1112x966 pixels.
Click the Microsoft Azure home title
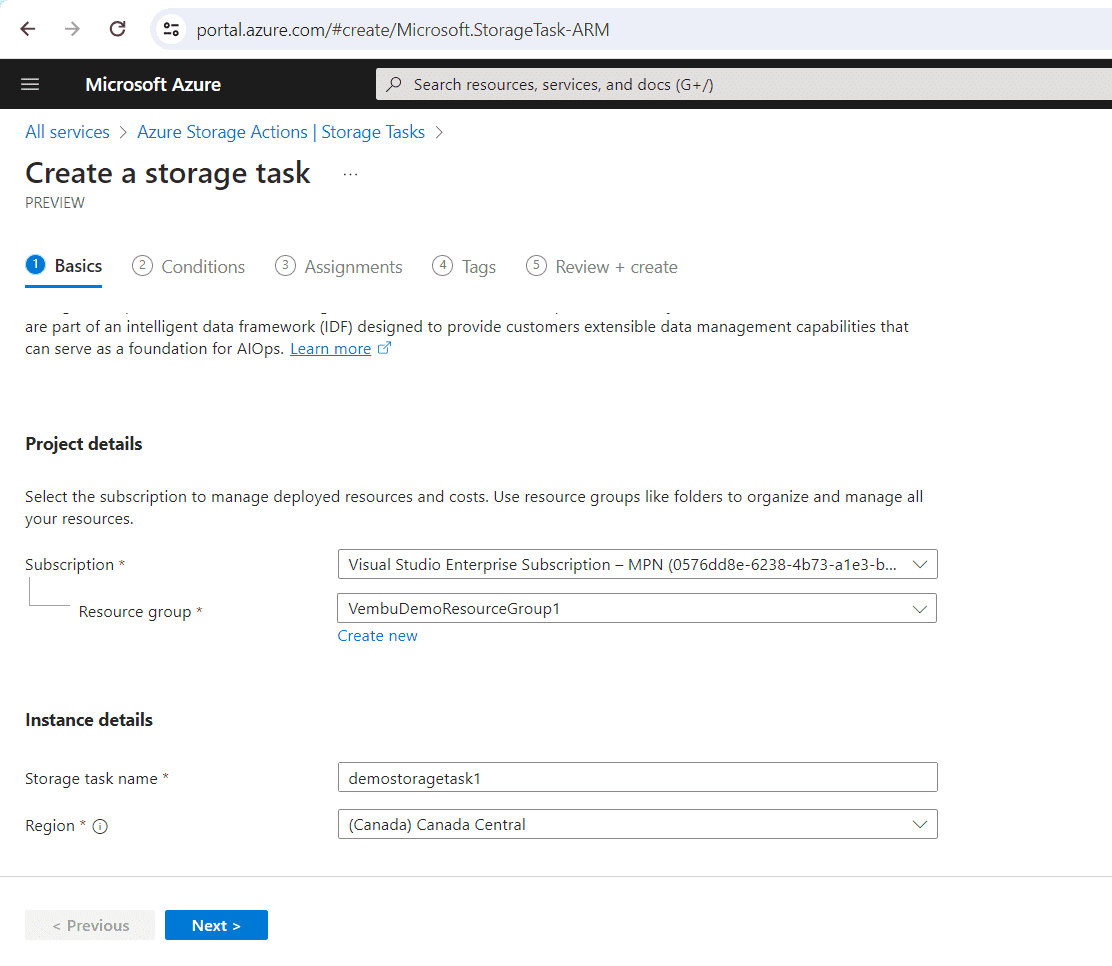[x=153, y=84]
